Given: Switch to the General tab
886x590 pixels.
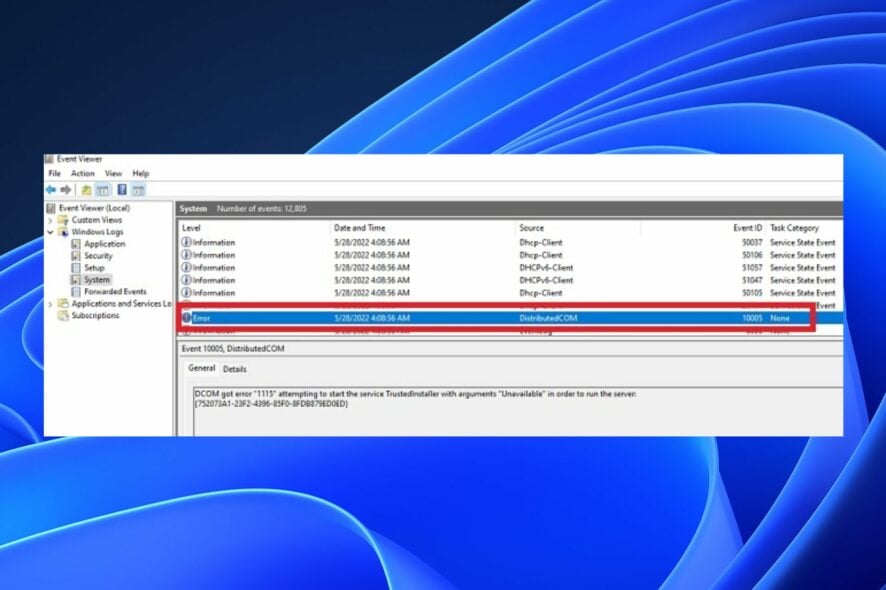Looking at the screenshot, I should tap(202, 368).
